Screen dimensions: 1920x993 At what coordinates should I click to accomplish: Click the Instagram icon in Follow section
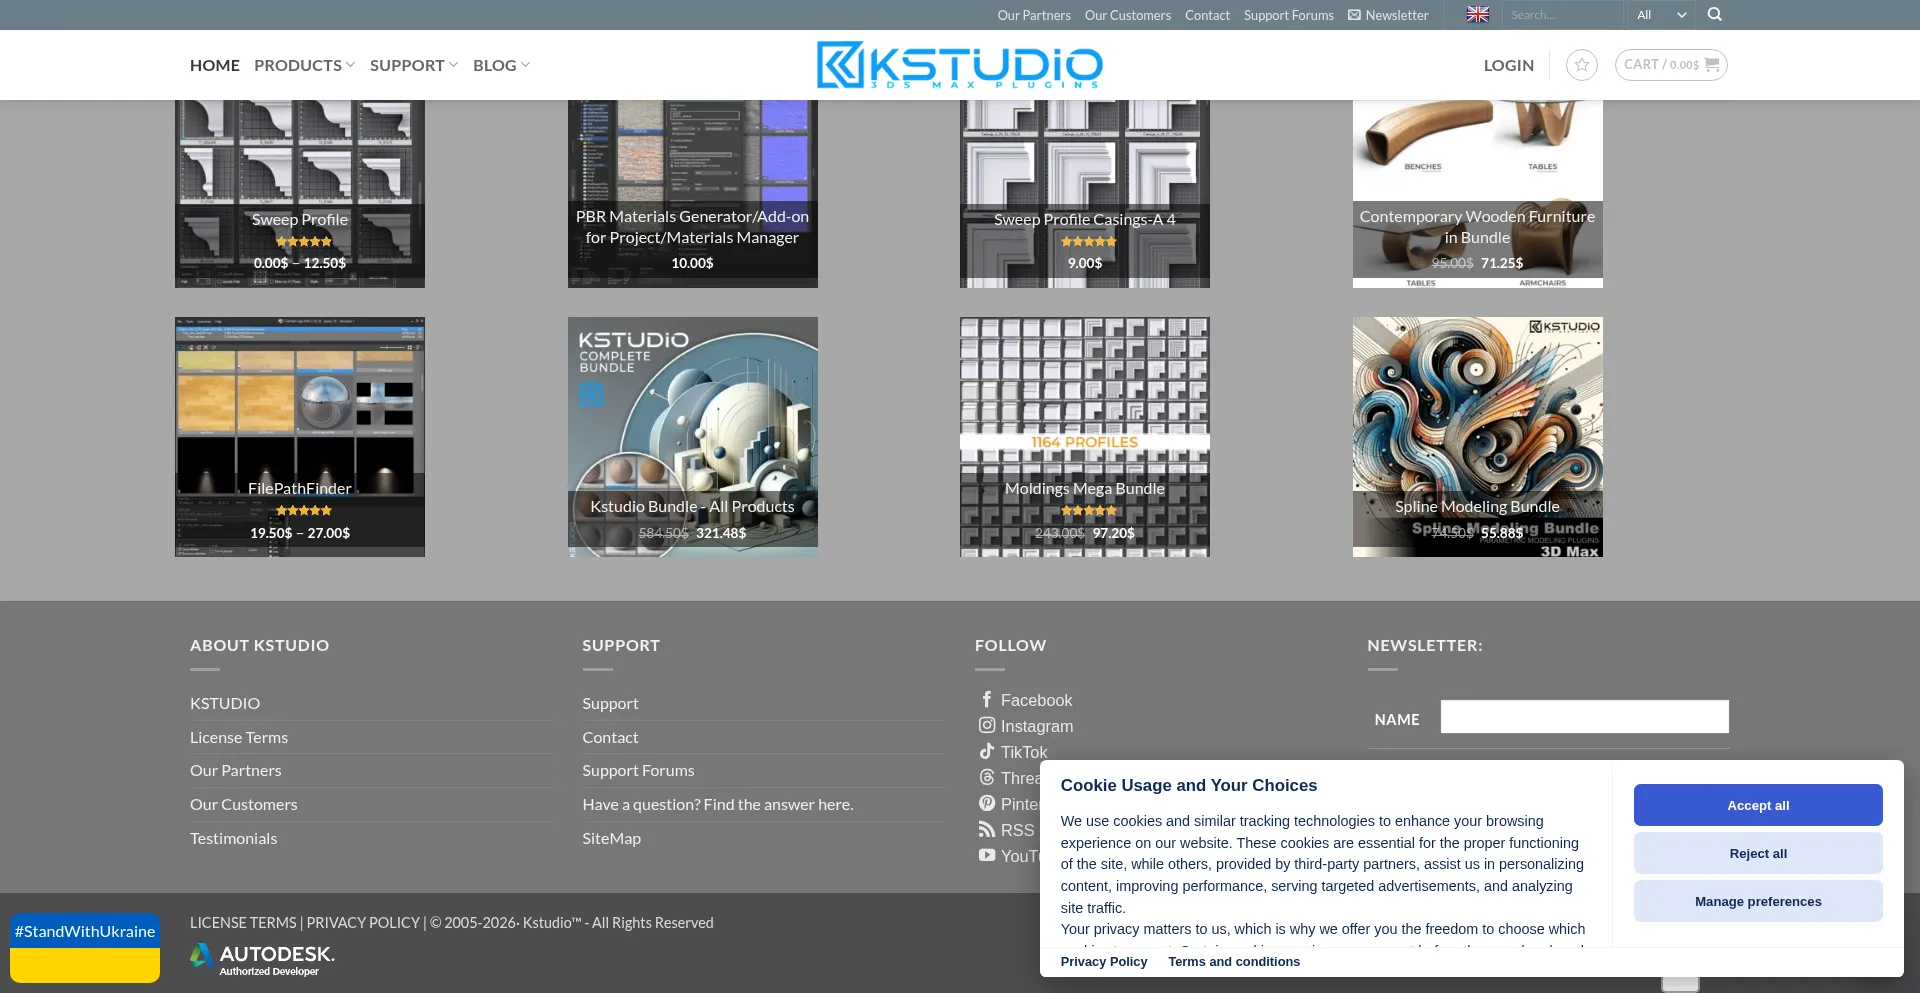coord(987,726)
